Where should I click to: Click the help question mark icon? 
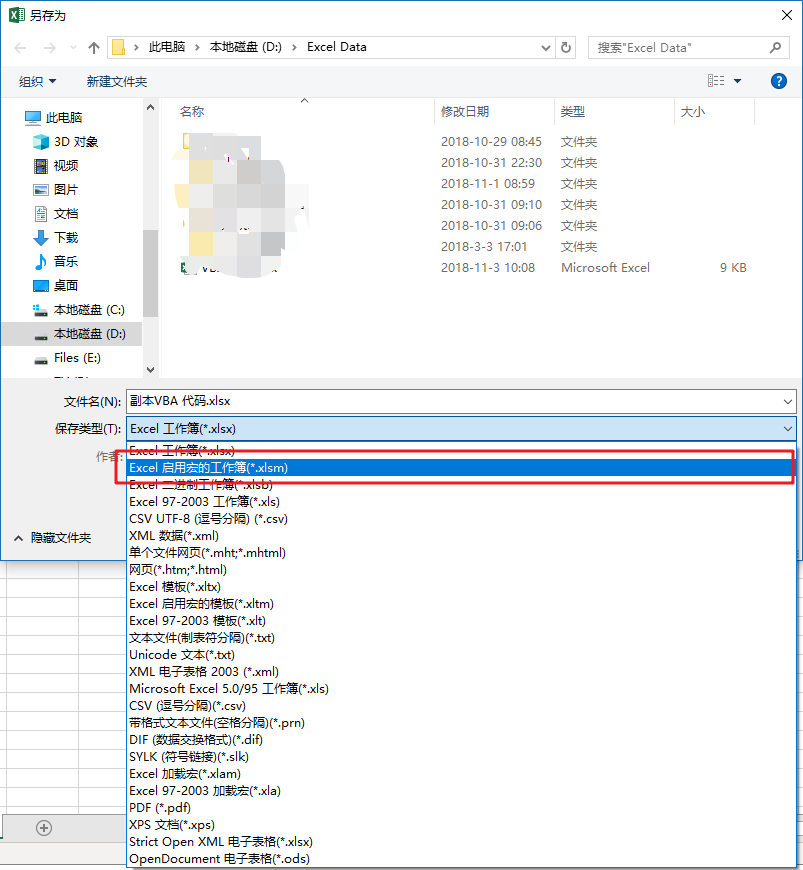pos(779,81)
